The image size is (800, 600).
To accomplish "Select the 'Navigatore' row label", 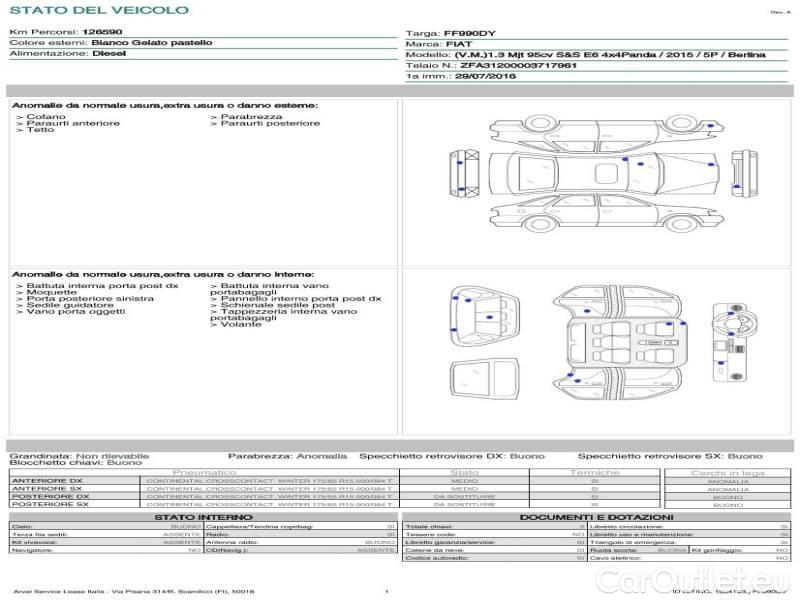I will click(x=32, y=551).
